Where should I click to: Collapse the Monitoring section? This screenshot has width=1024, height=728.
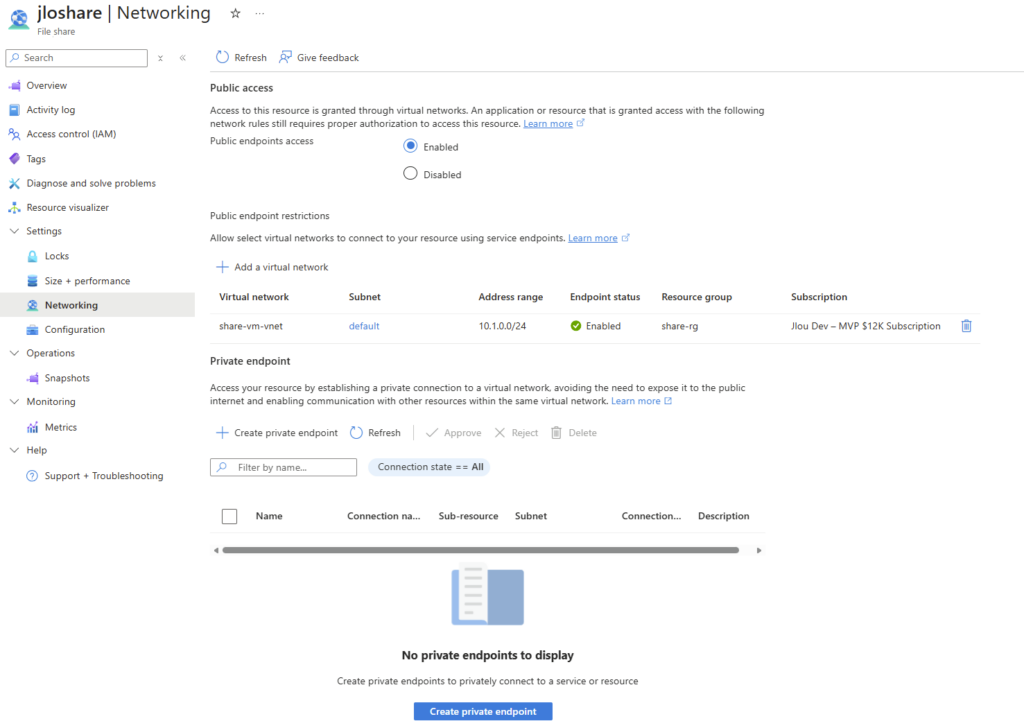pyautogui.click(x=14, y=402)
